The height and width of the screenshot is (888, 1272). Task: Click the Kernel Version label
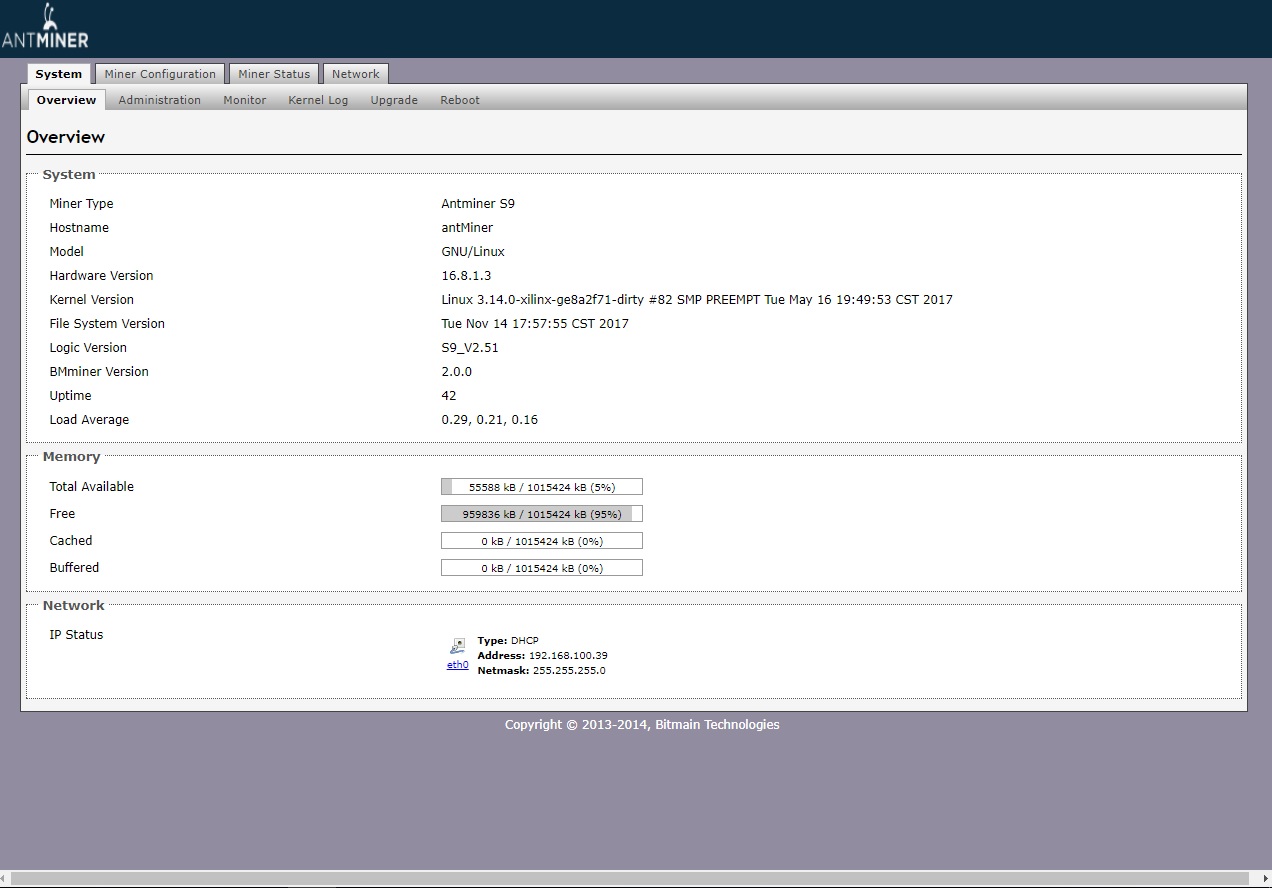point(91,300)
